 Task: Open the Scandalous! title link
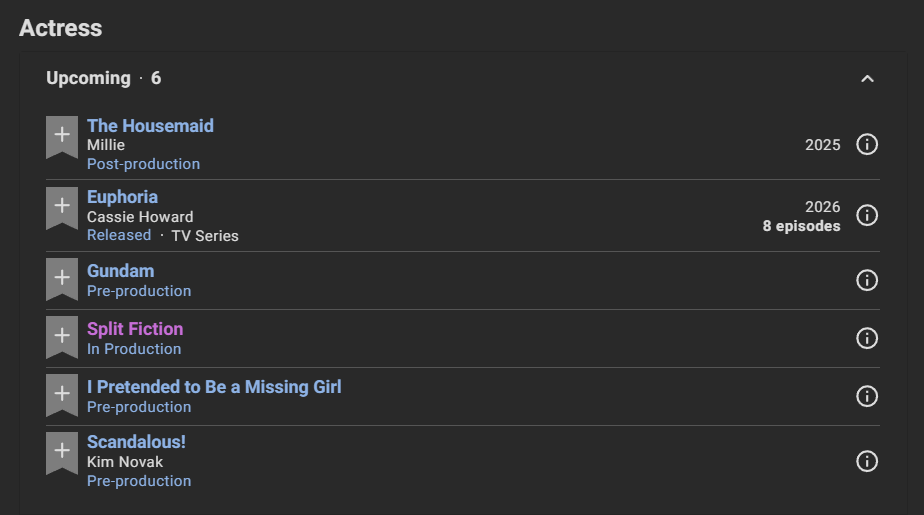pos(136,442)
